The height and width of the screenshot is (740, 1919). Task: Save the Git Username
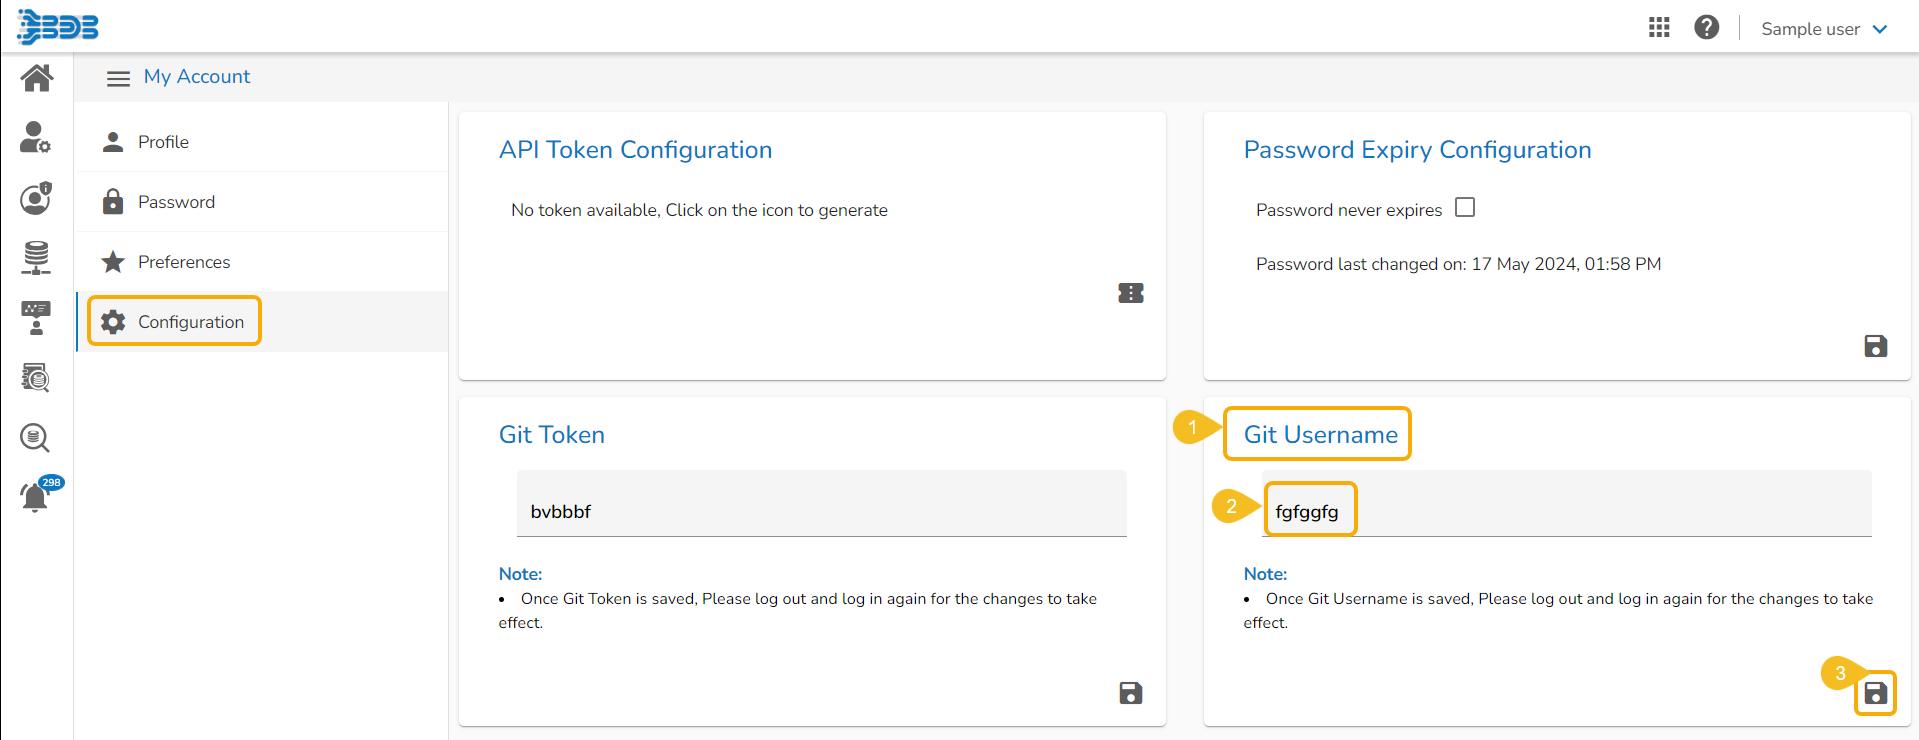1875,693
